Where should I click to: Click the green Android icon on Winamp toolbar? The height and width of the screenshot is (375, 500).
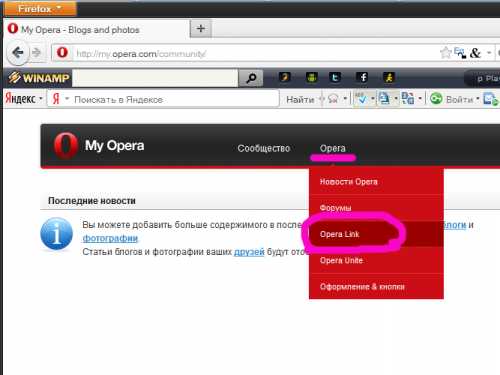(311, 78)
